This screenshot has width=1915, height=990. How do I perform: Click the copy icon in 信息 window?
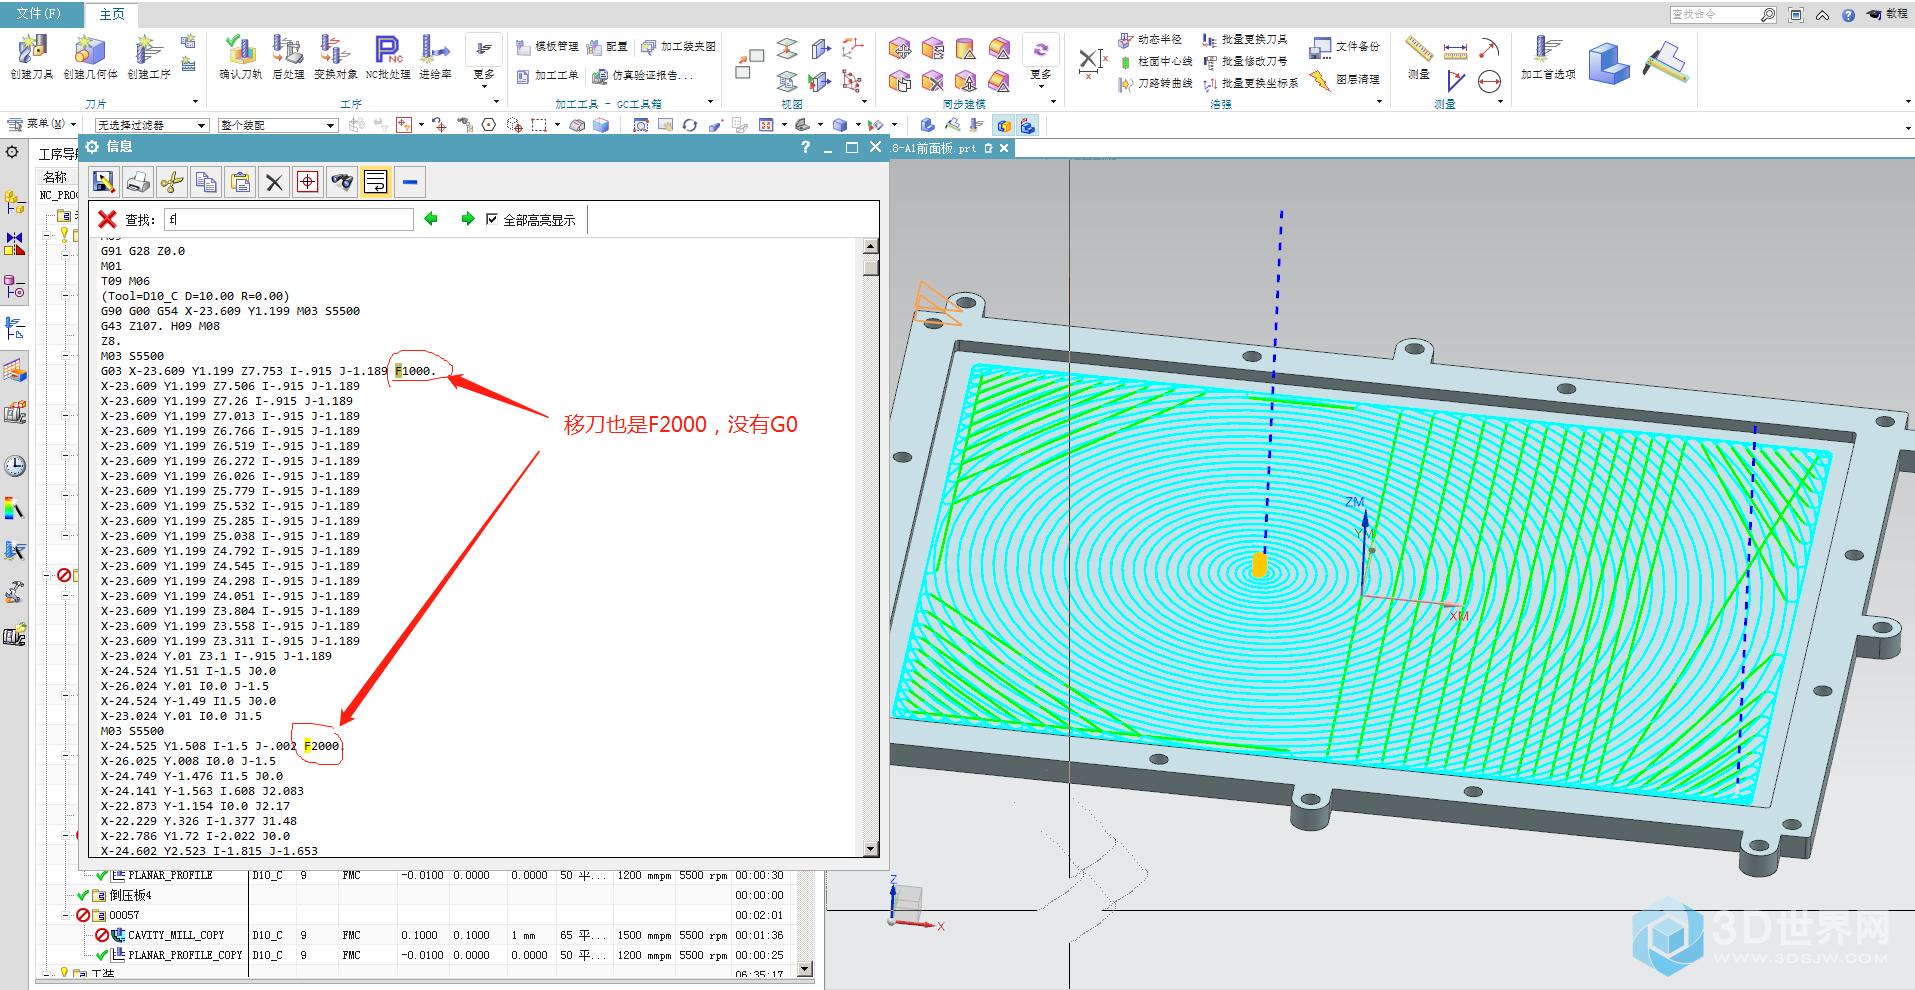206,182
